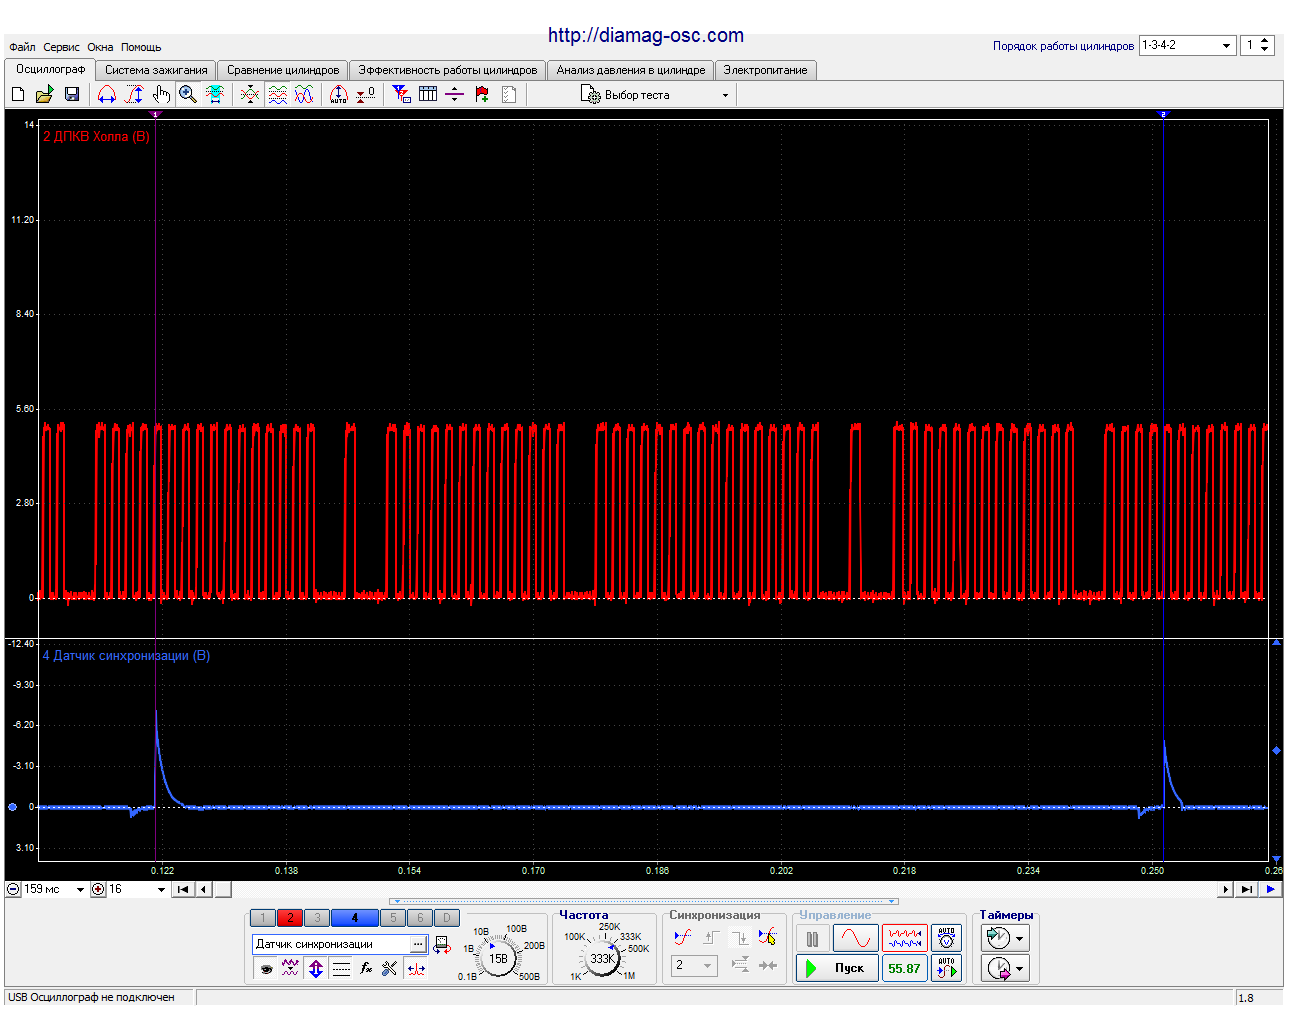This screenshot has height=1010, width=1296.
Task: Click the overlaid sine waves icon
Action: 304,94
